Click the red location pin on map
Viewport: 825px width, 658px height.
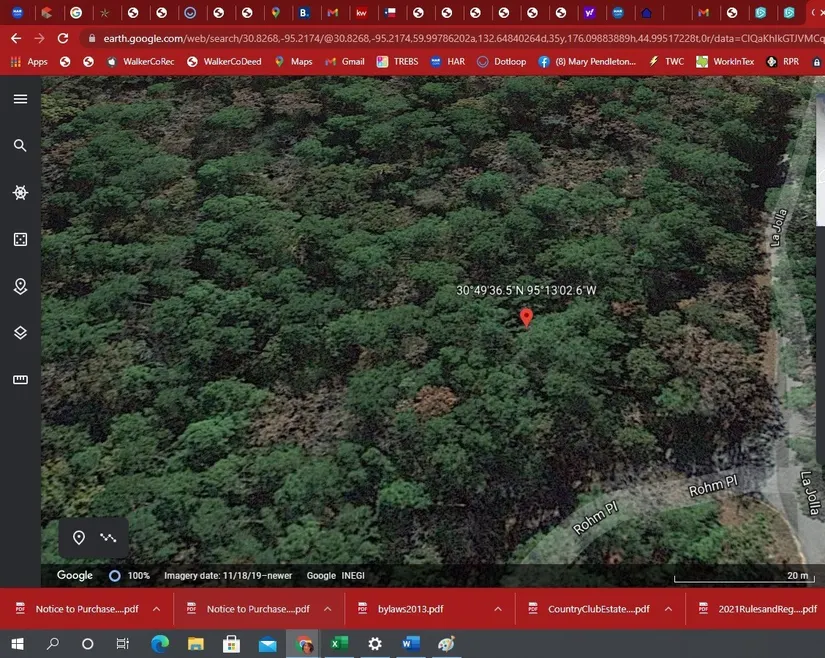526,317
